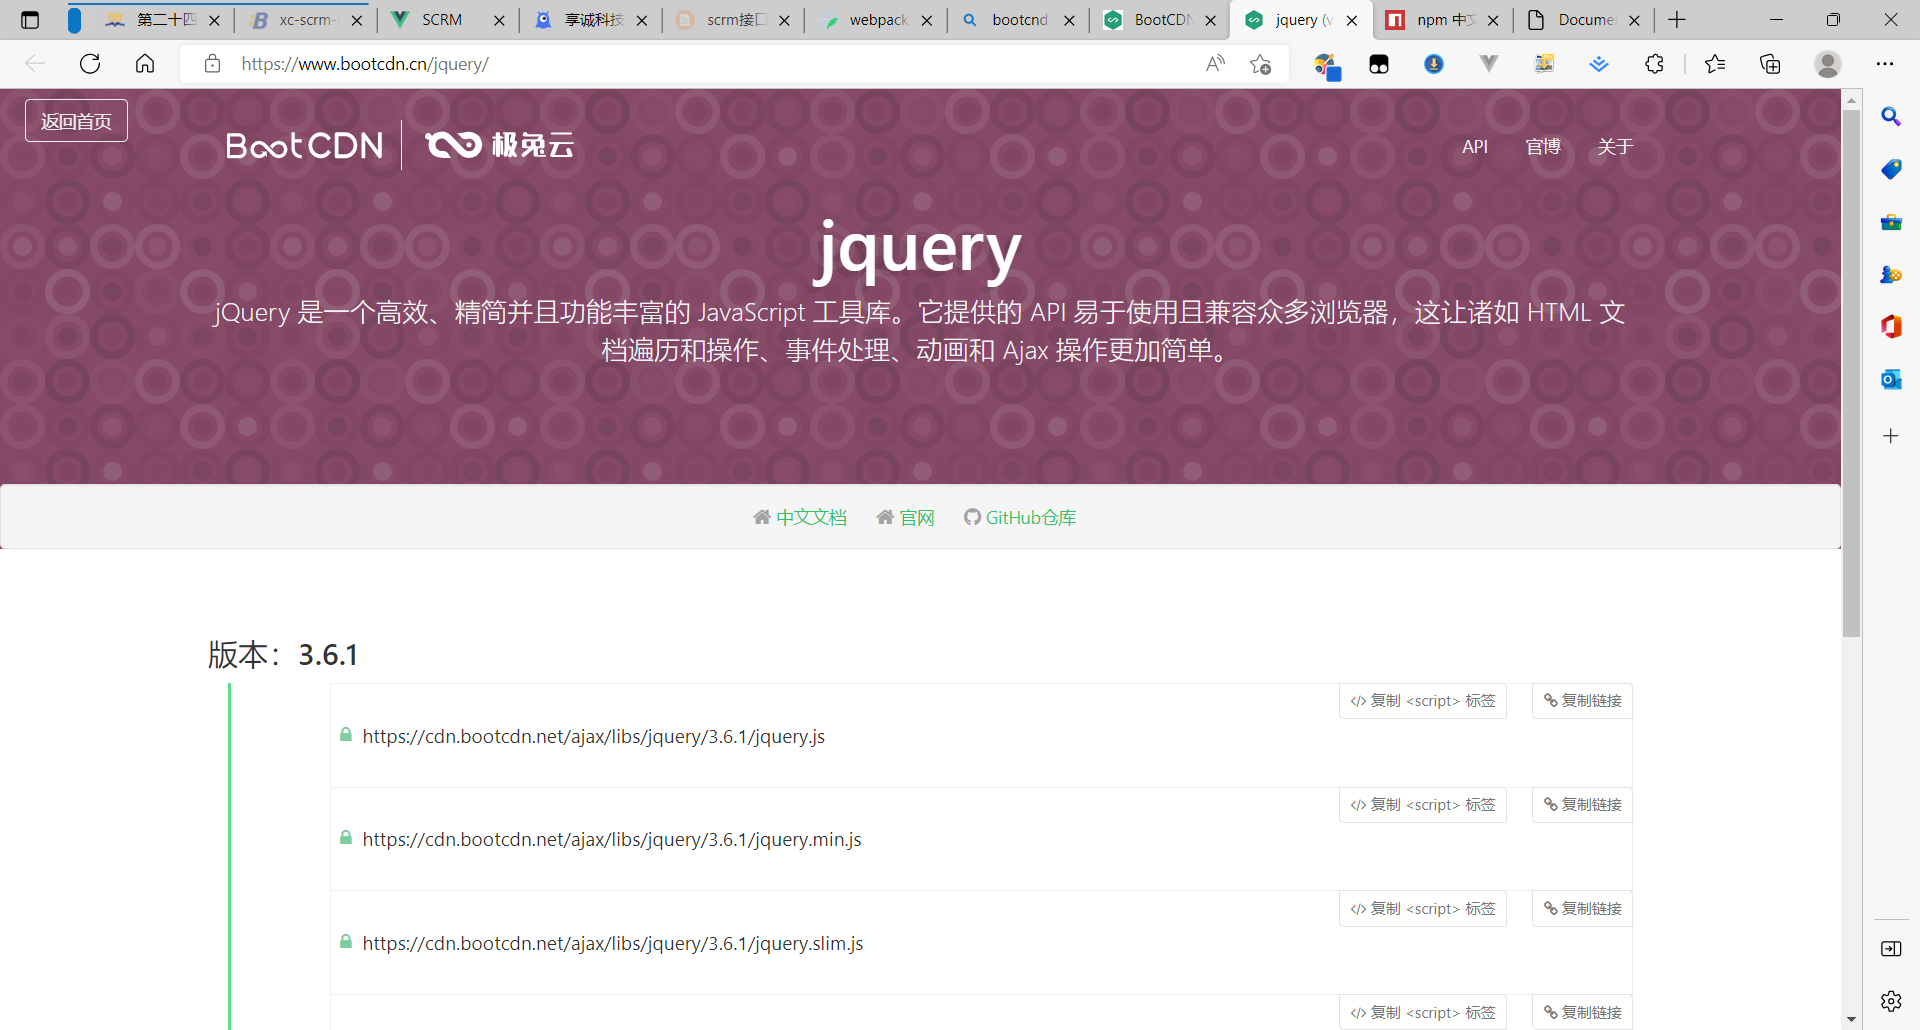Image resolution: width=1920 pixels, height=1030 pixels.
Task: Open the sidebar Office icon
Action: tap(1891, 327)
